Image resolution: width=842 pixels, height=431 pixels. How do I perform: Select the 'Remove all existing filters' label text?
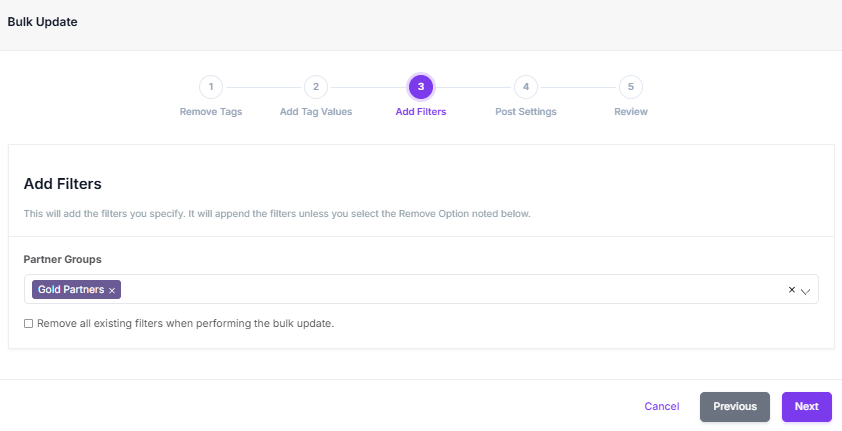[x=185, y=324]
